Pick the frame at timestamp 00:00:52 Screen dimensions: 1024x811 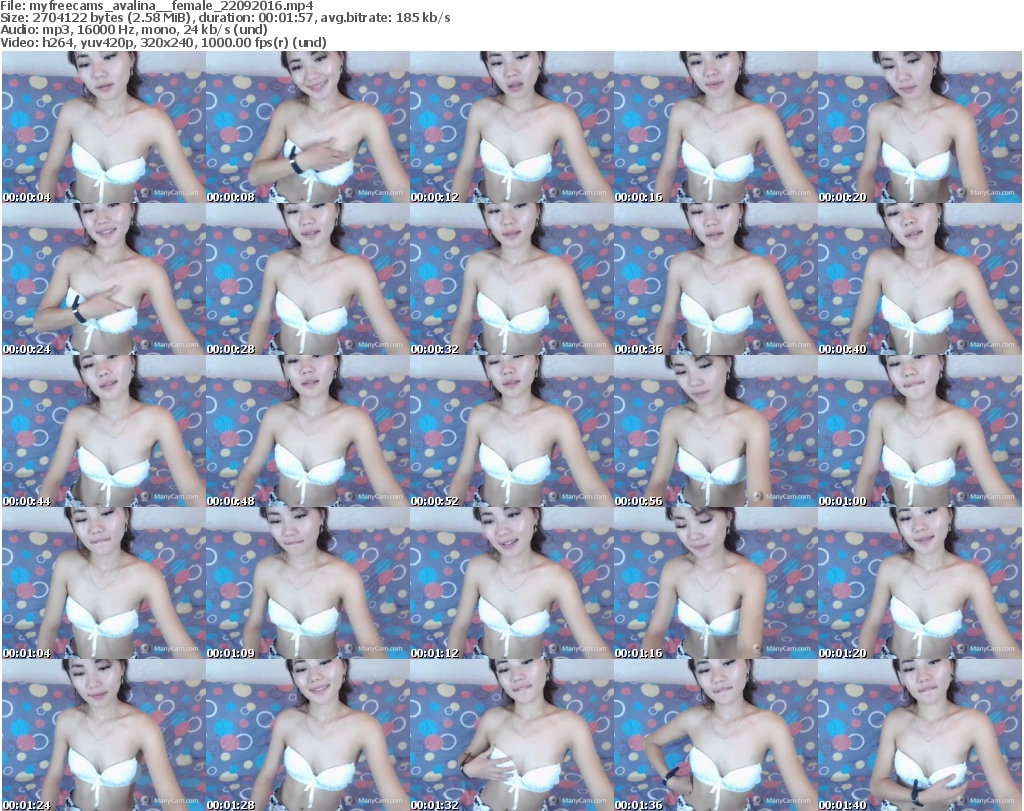(511, 431)
